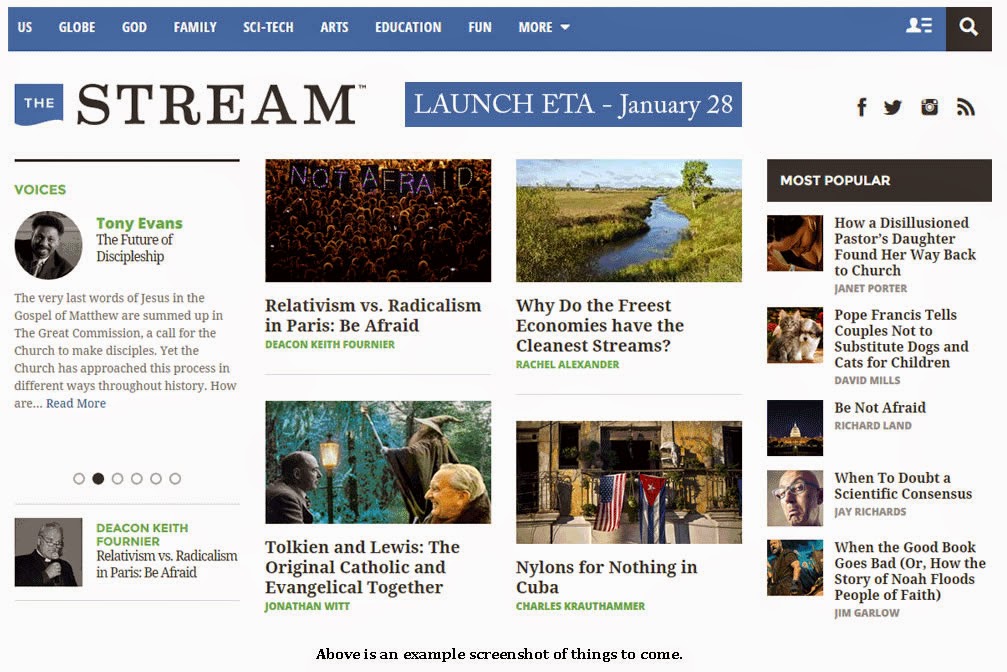The height and width of the screenshot is (672, 1007).
Task: Open the user account menu icon
Action: (919, 26)
